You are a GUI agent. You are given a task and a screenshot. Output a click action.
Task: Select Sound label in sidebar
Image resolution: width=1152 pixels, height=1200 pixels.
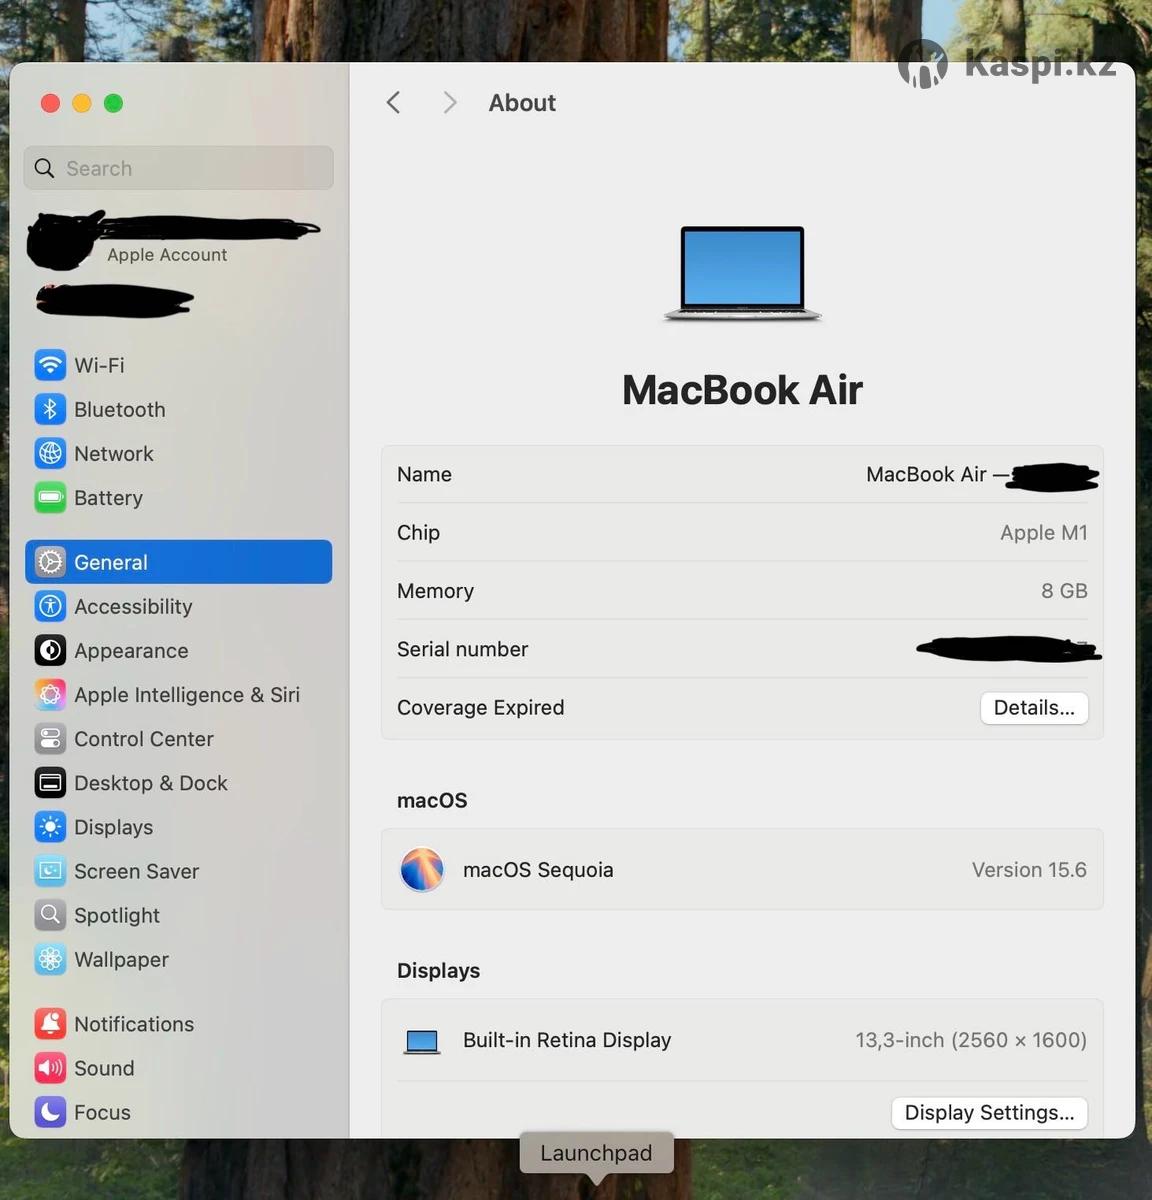[x=104, y=1068]
